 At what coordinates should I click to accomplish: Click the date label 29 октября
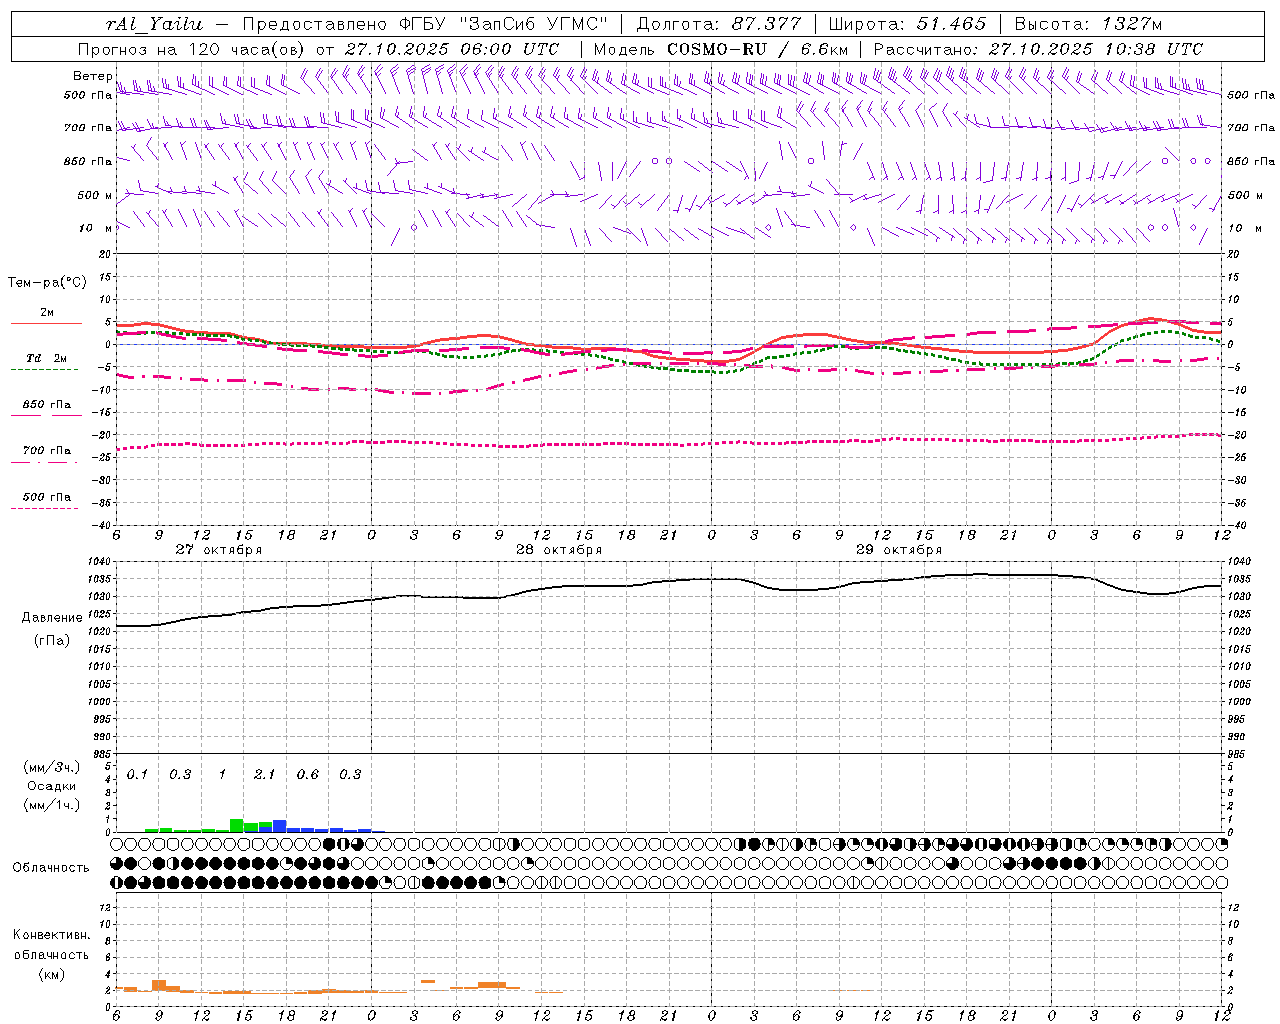[899, 550]
